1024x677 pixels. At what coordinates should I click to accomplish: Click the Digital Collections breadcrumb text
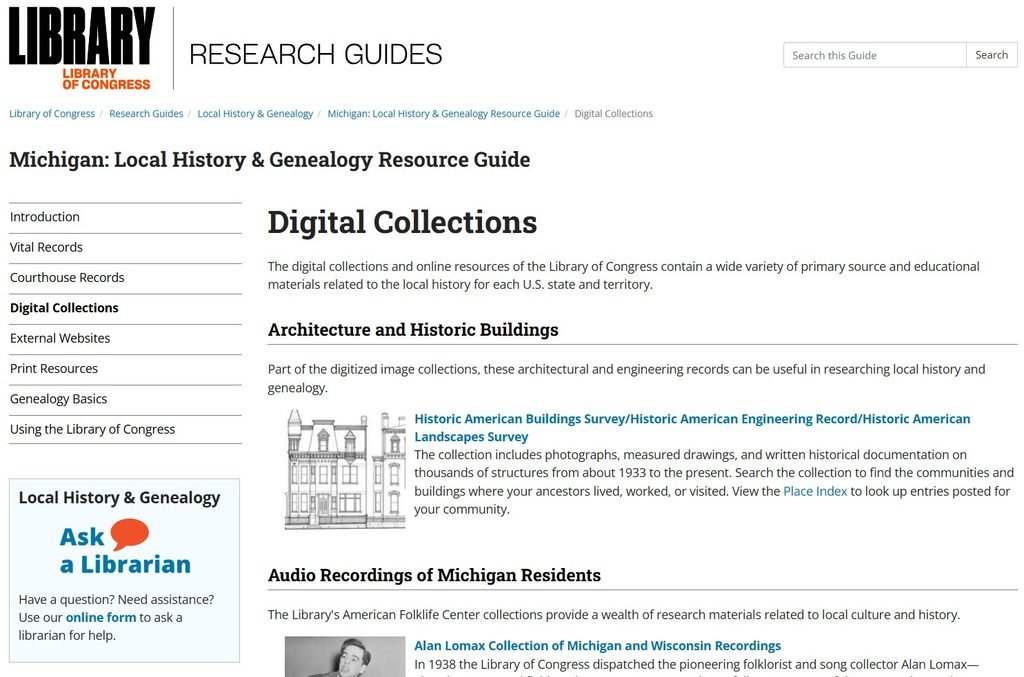(x=613, y=114)
